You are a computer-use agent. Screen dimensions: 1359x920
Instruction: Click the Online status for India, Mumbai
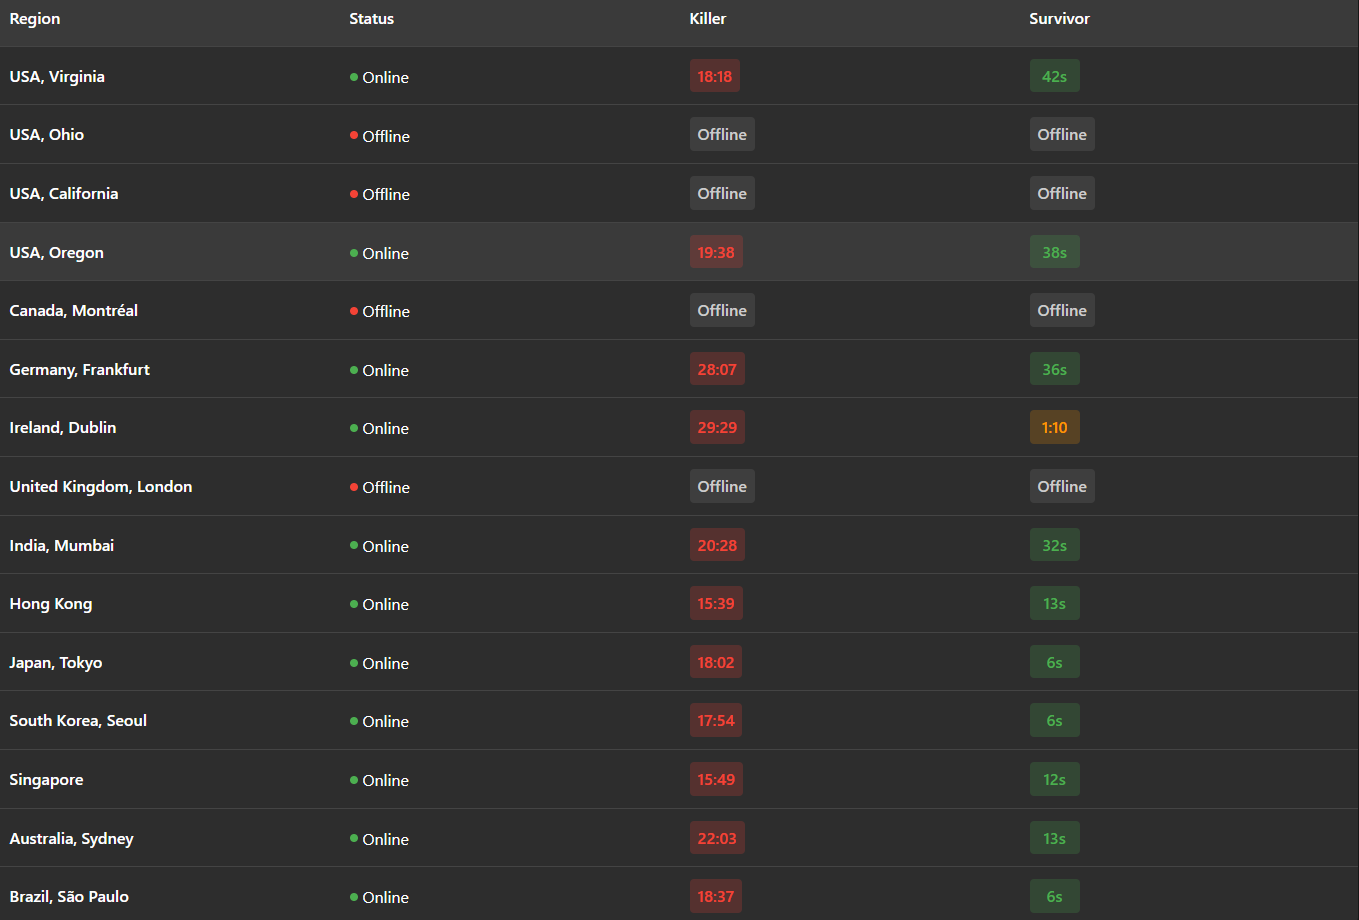tap(380, 547)
